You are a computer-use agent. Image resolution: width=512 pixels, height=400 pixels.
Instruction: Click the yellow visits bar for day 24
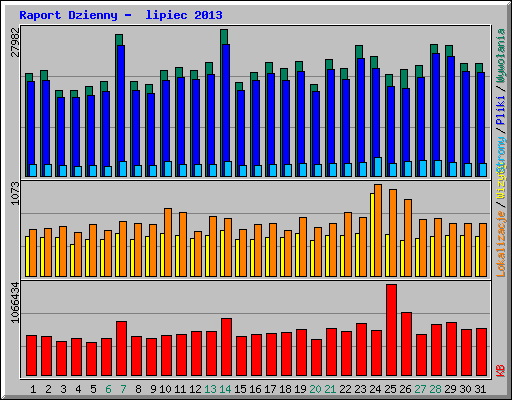point(372,235)
